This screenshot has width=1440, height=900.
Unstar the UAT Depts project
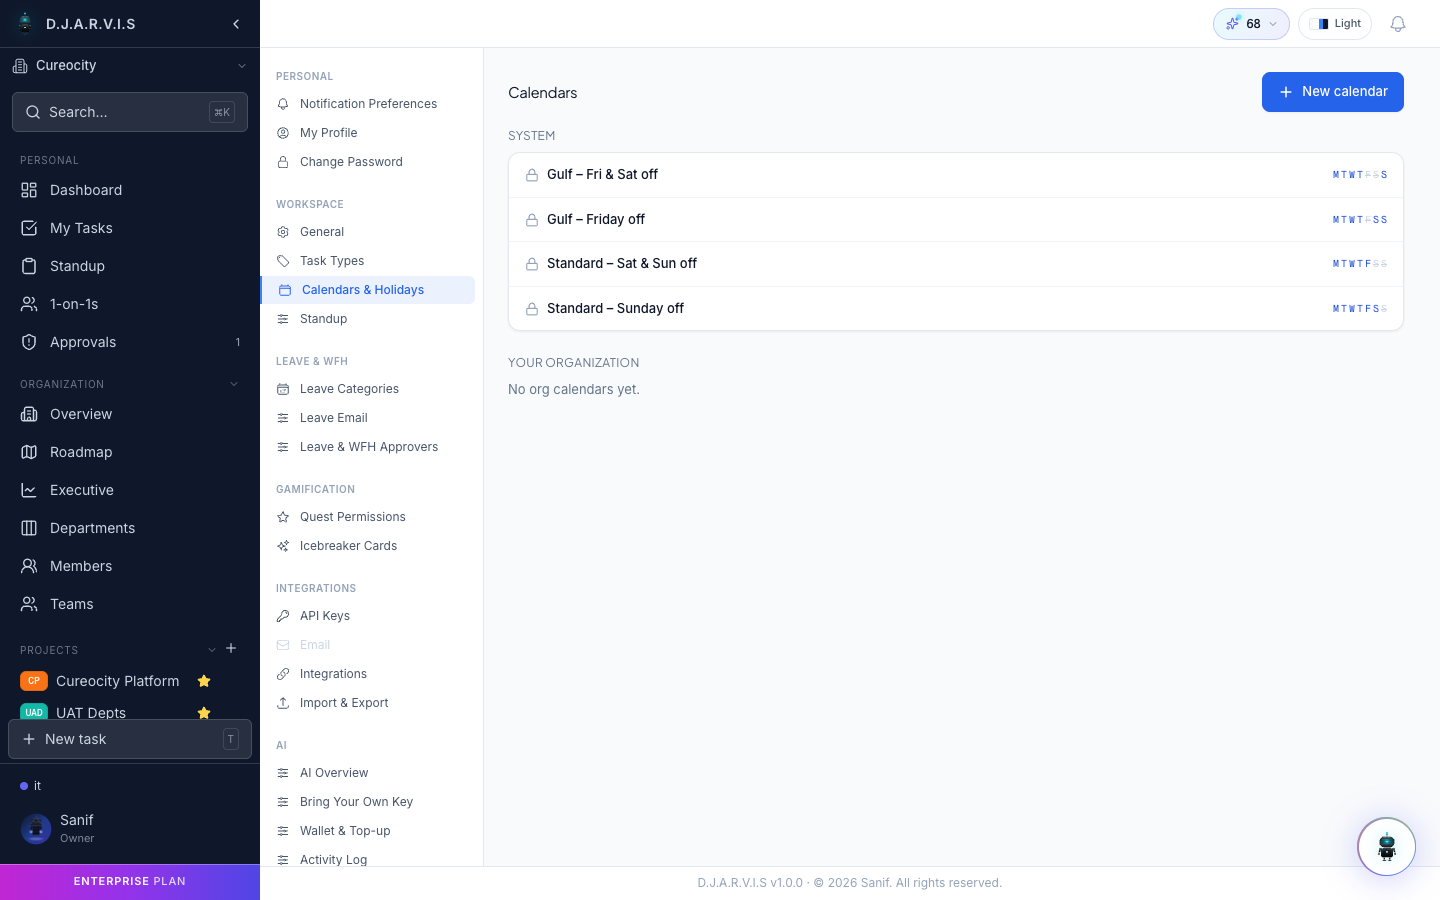click(x=204, y=713)
